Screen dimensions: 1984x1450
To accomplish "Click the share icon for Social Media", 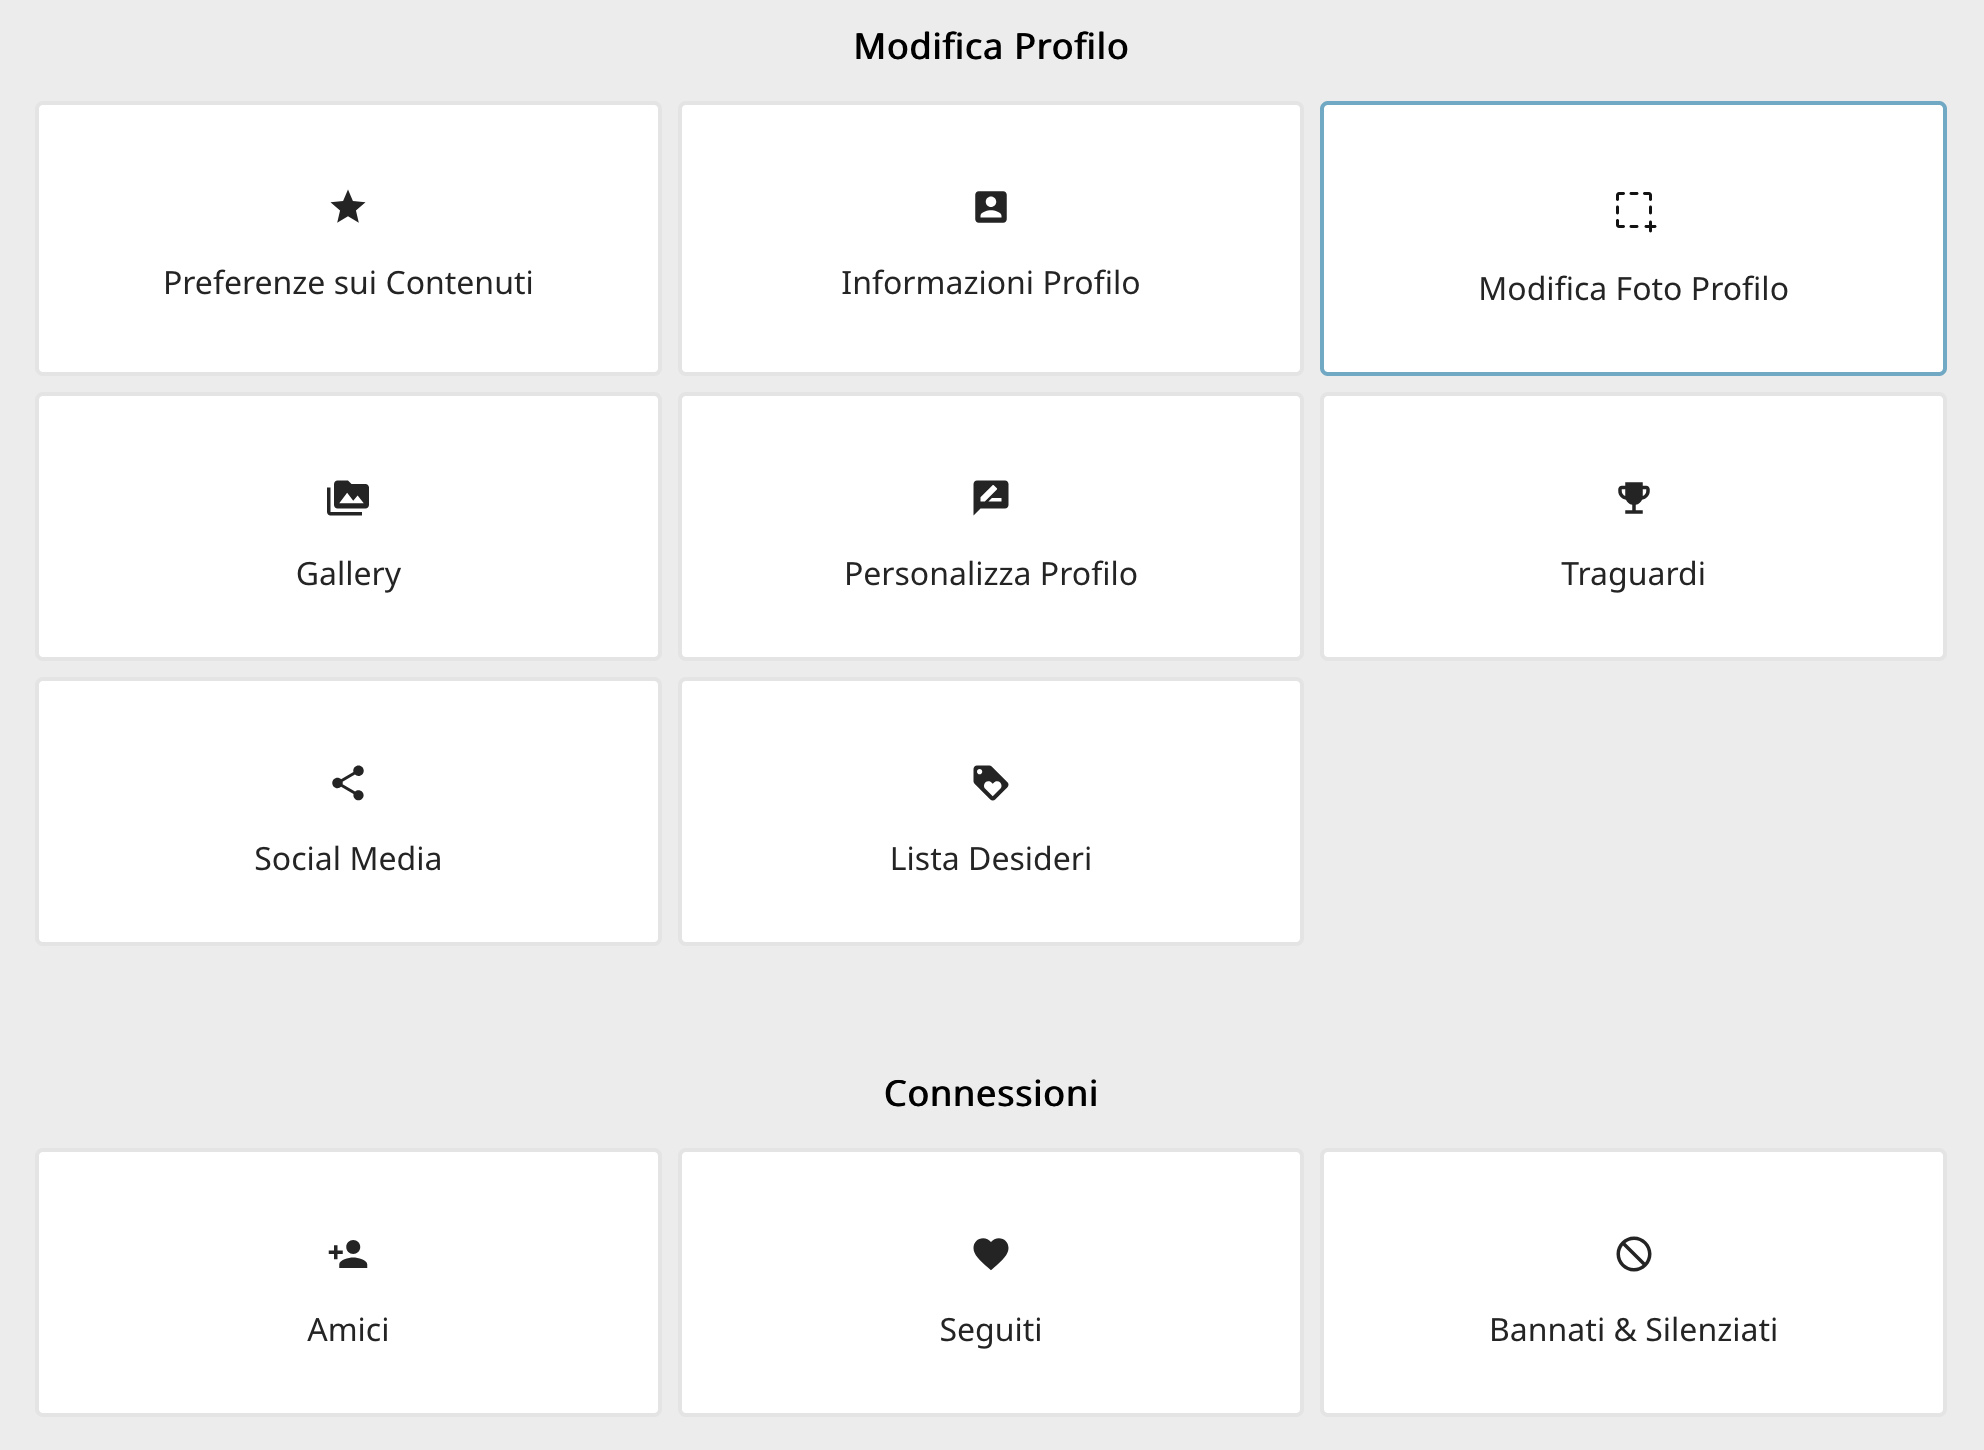I will point(348,783).
